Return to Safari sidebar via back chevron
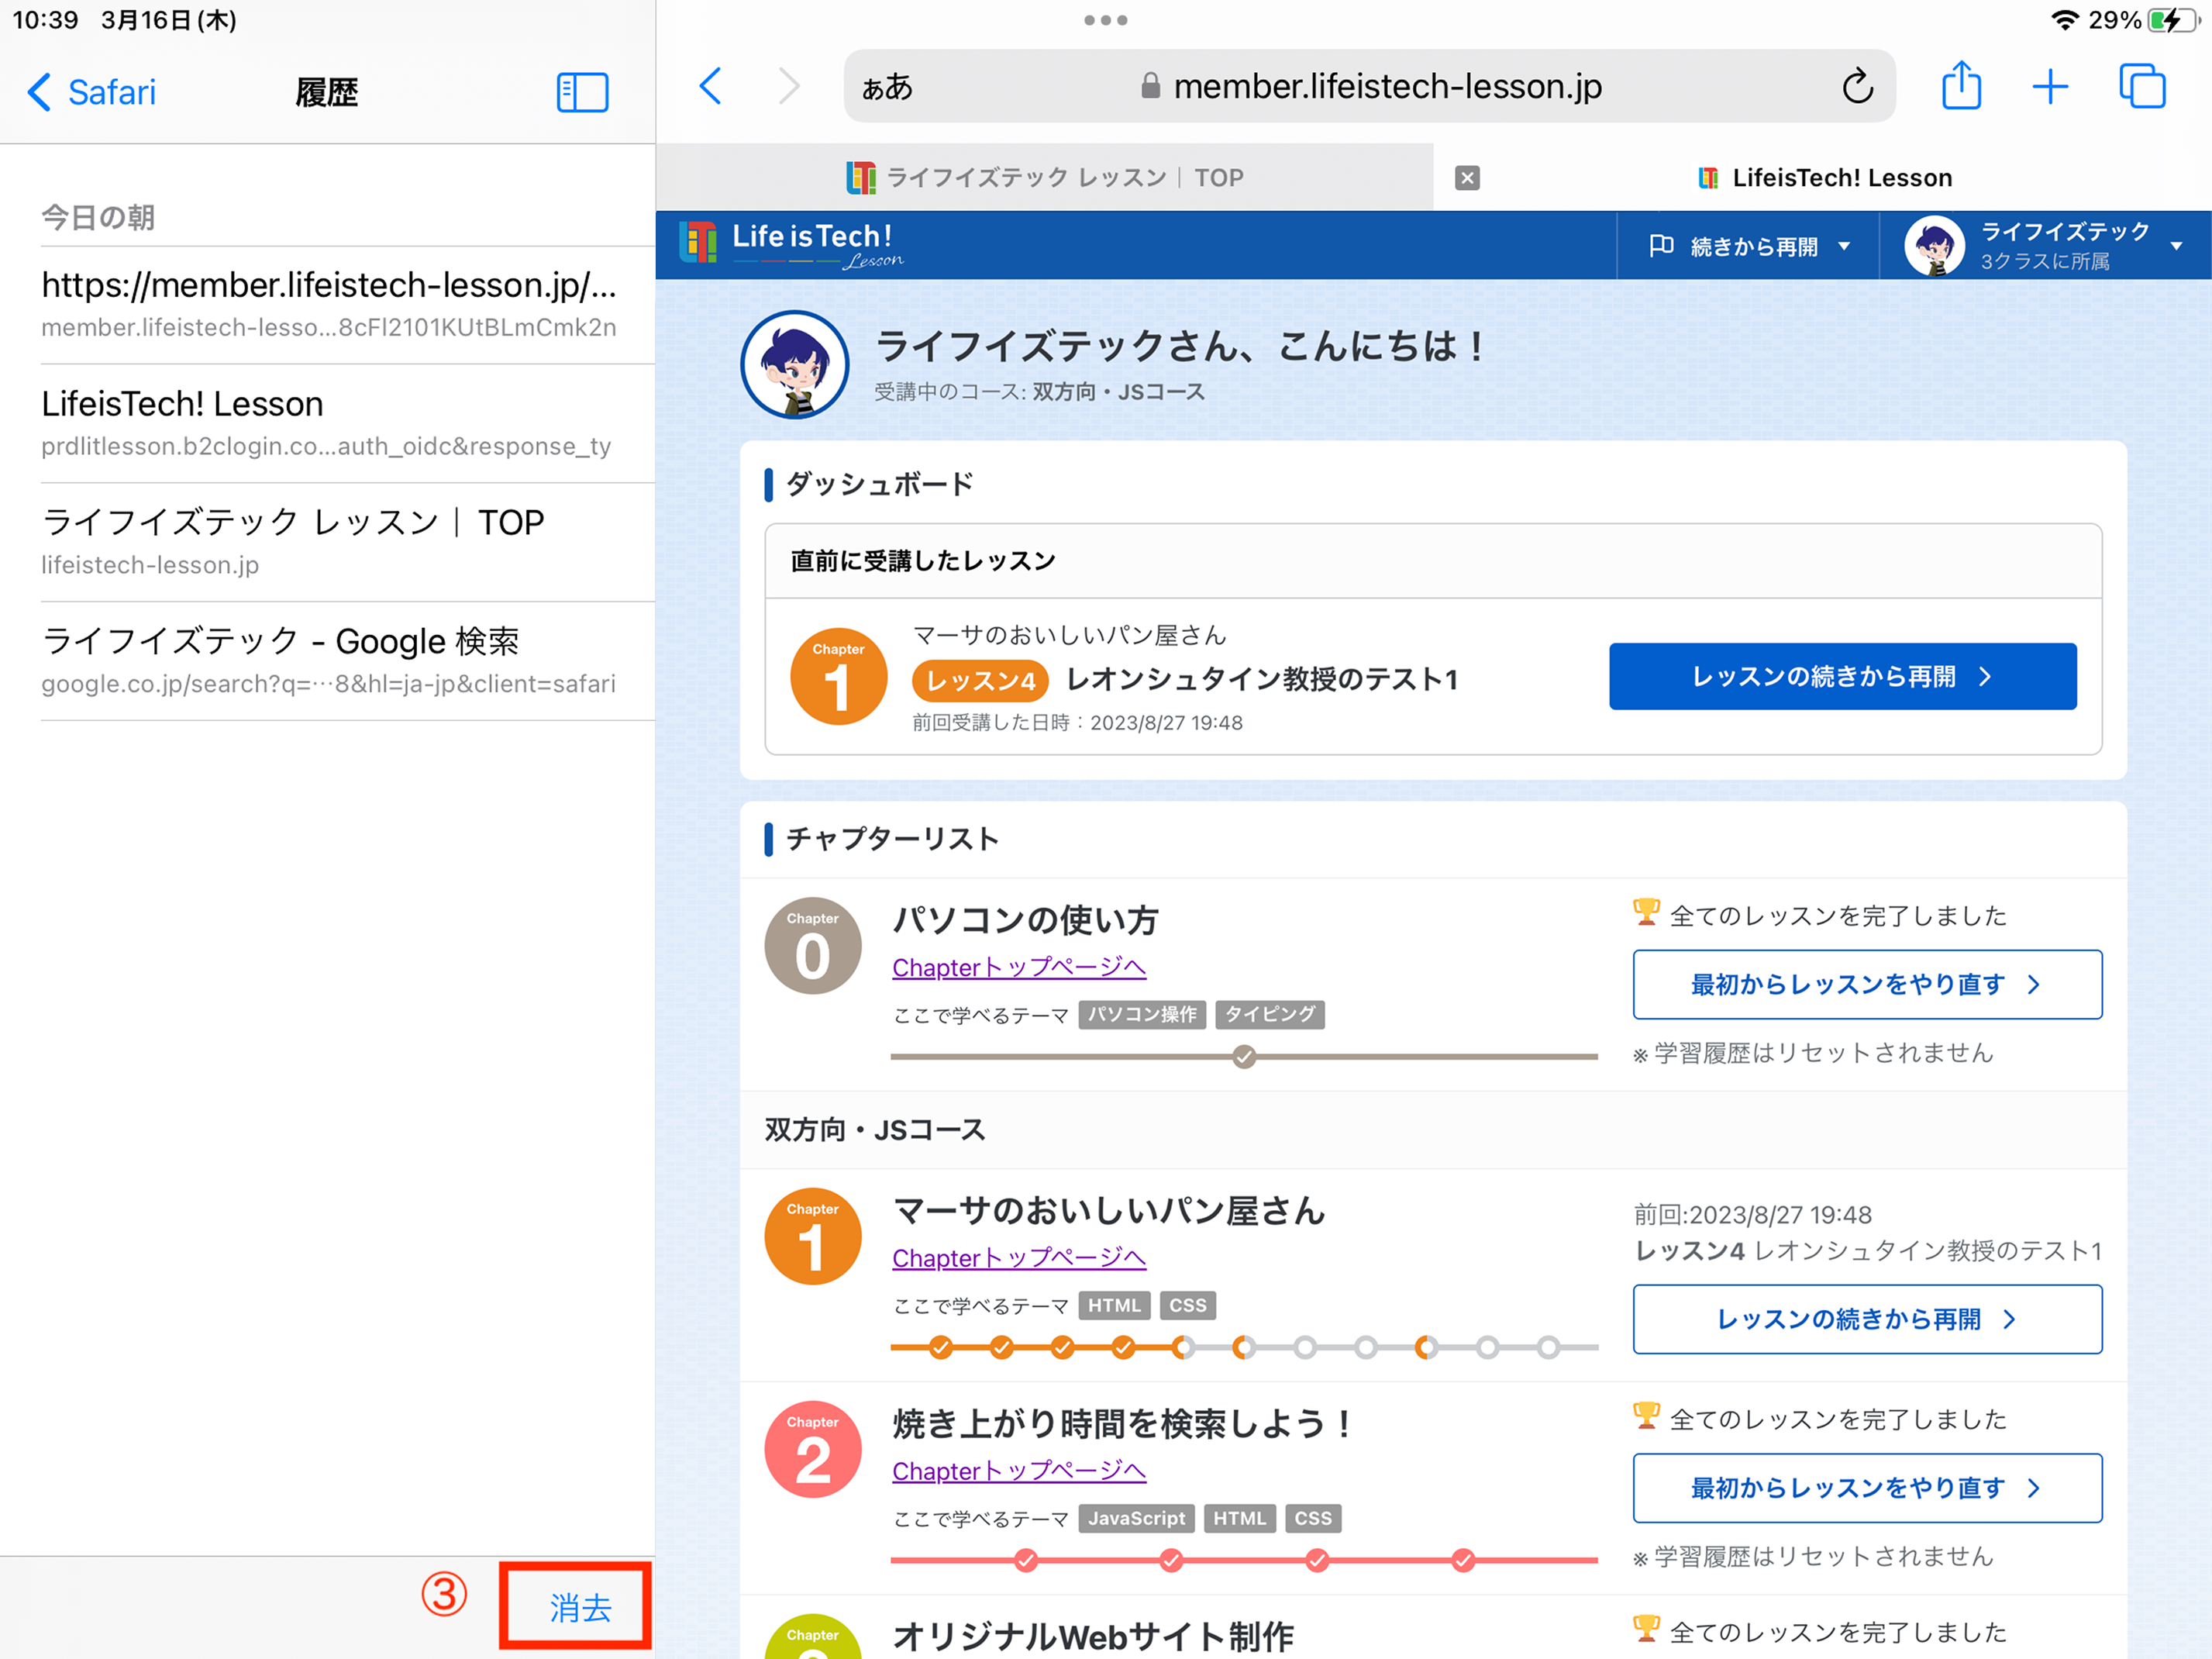The width and height of the screenshot is (2212, 1659). click(92, 92)
